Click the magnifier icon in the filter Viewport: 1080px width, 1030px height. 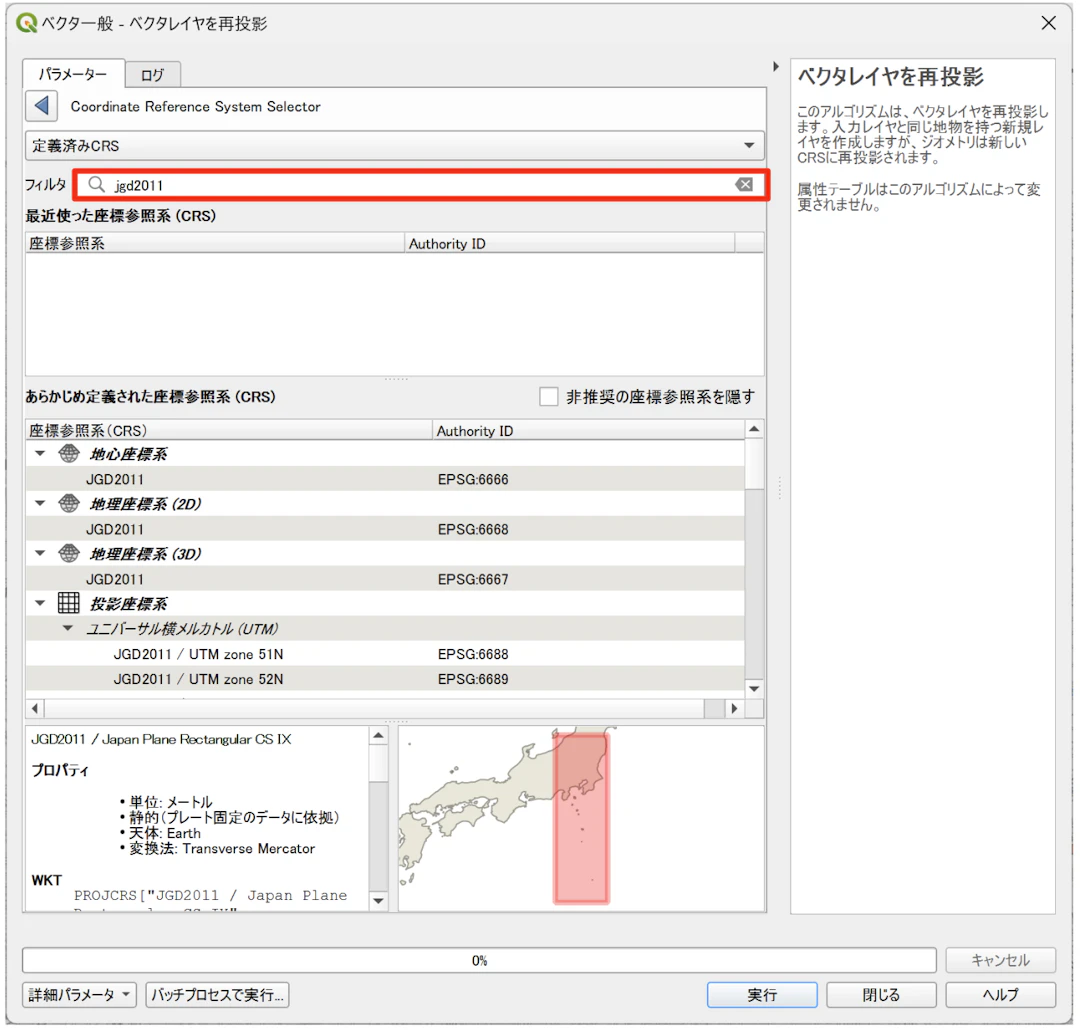coord(96,185)
